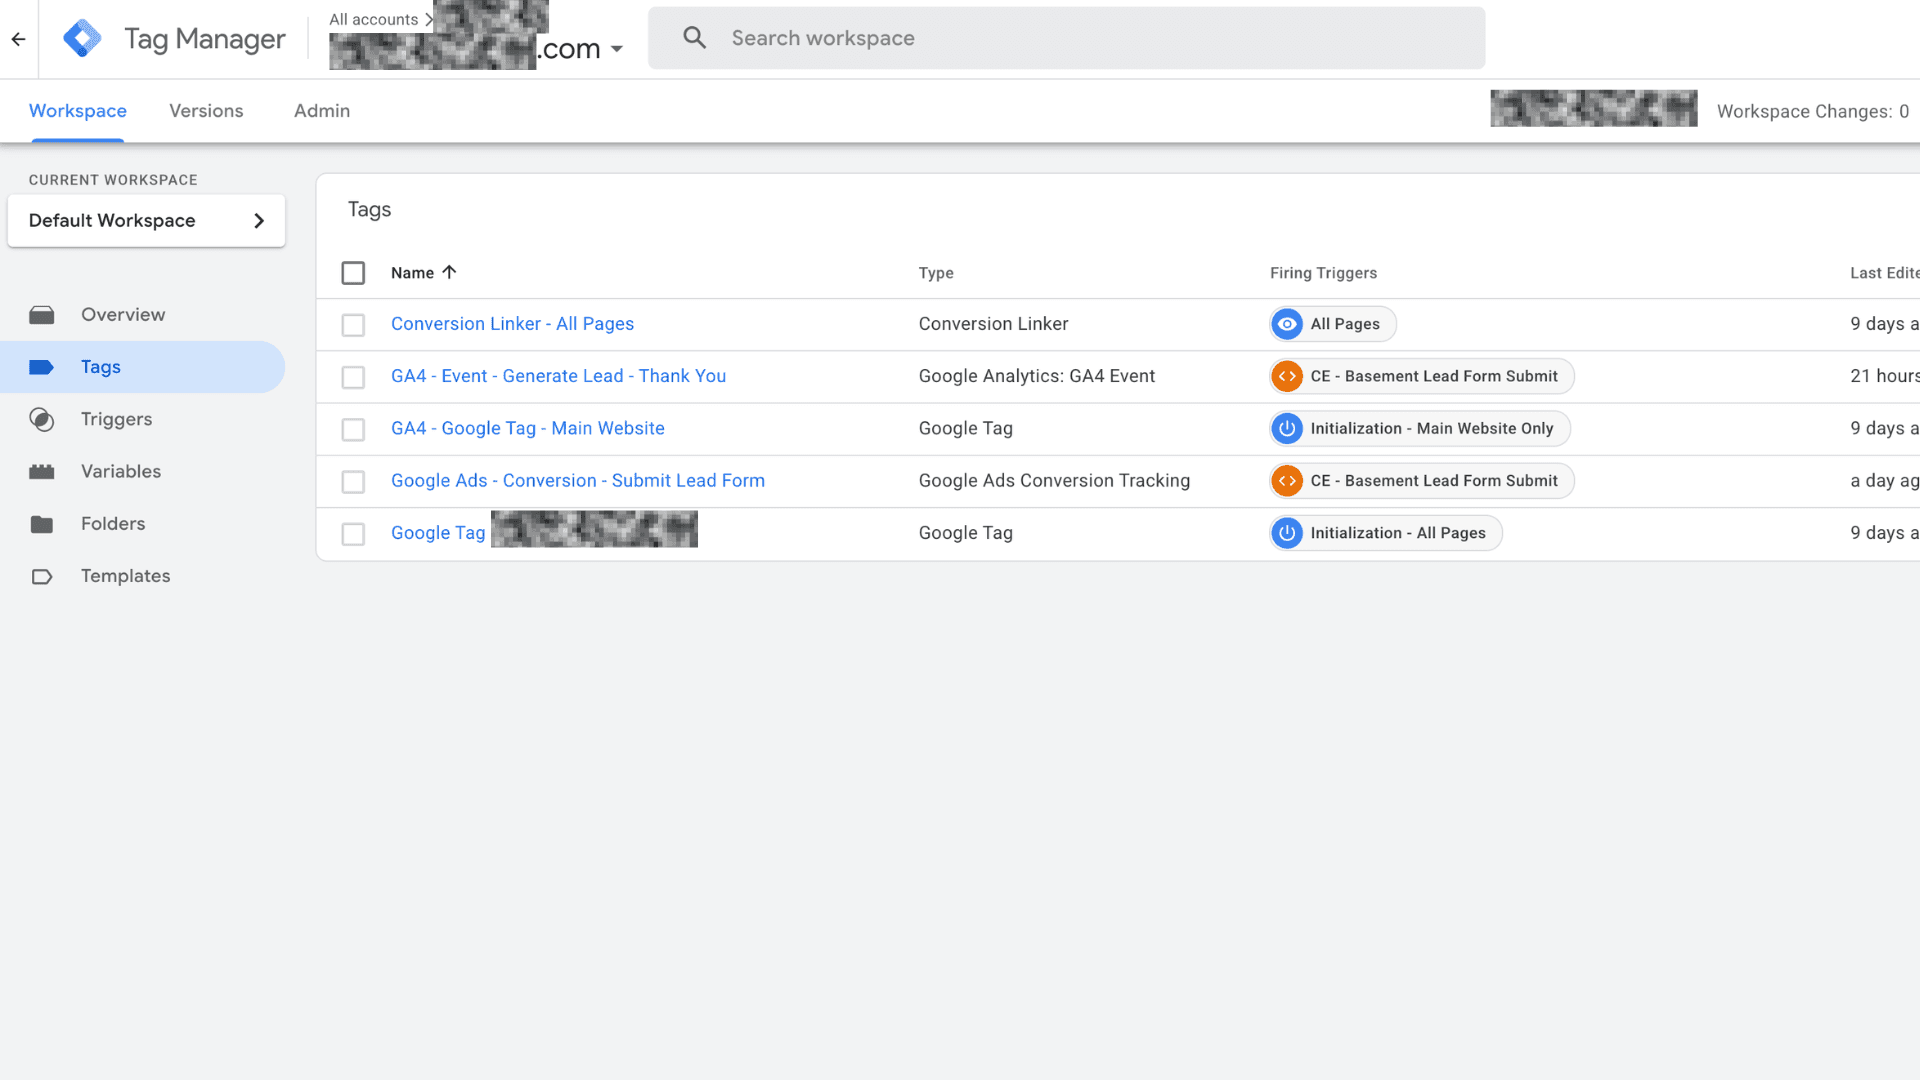Click power icon for Initialization All Pages

tap(1287, 533)
